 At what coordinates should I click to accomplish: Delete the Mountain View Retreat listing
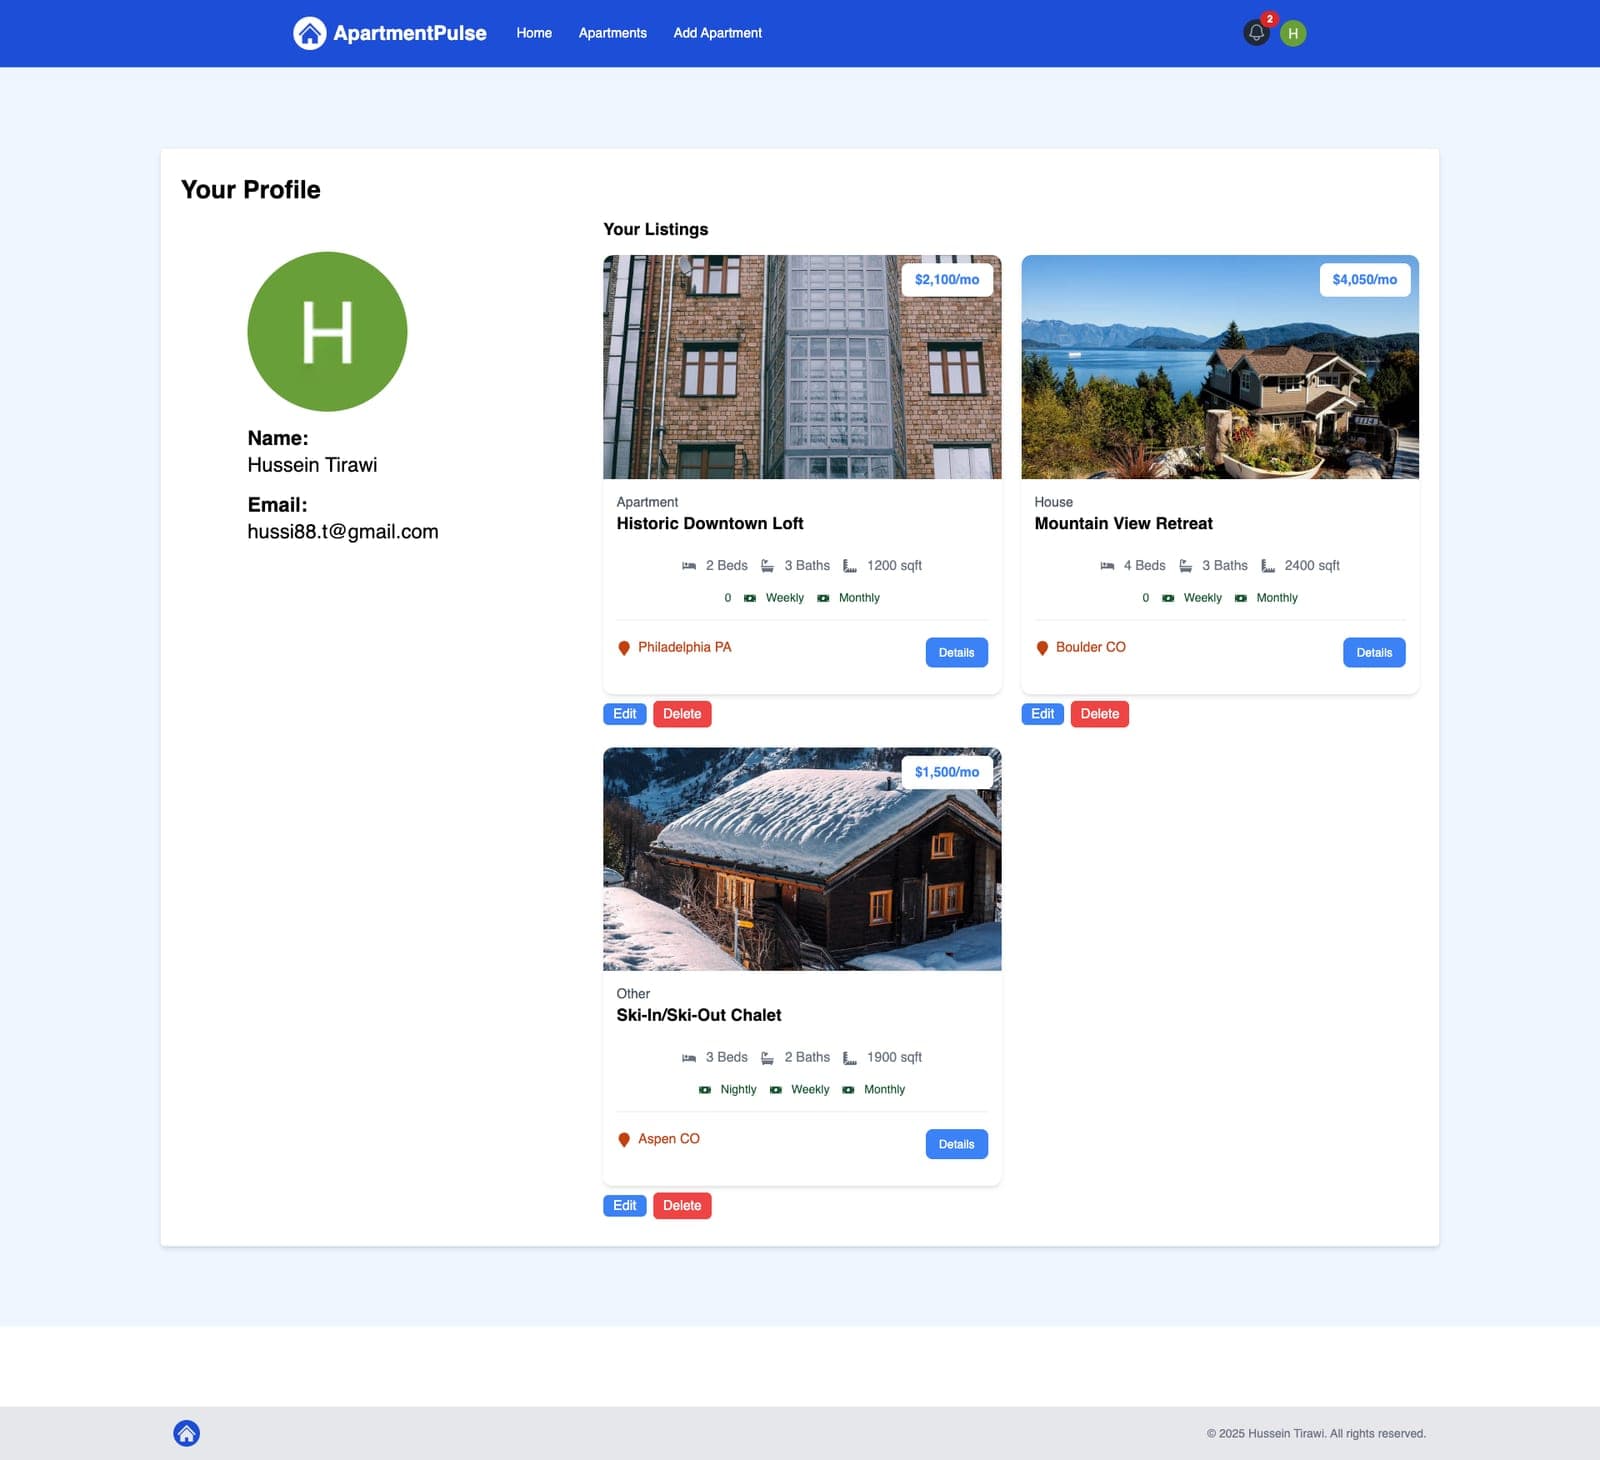pyautogui.click(x=1100, y=714)
